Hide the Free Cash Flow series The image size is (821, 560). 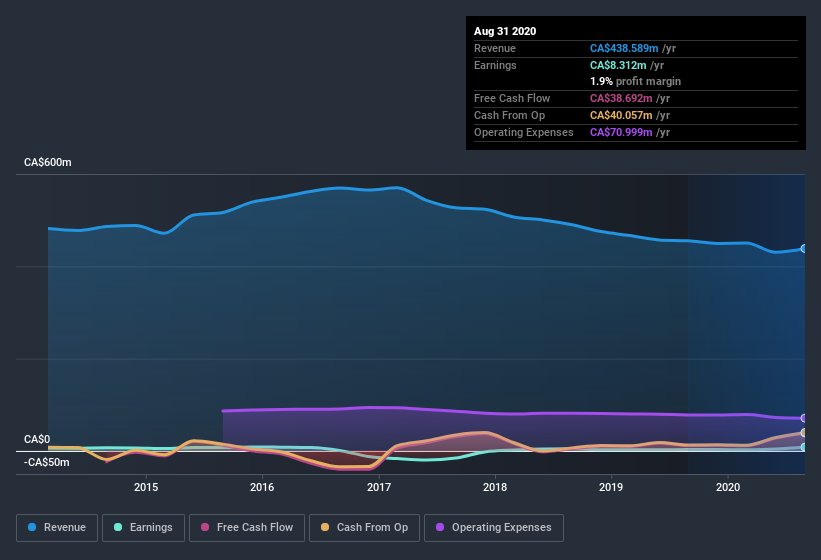pyautogui.click(x=248, y=527)
